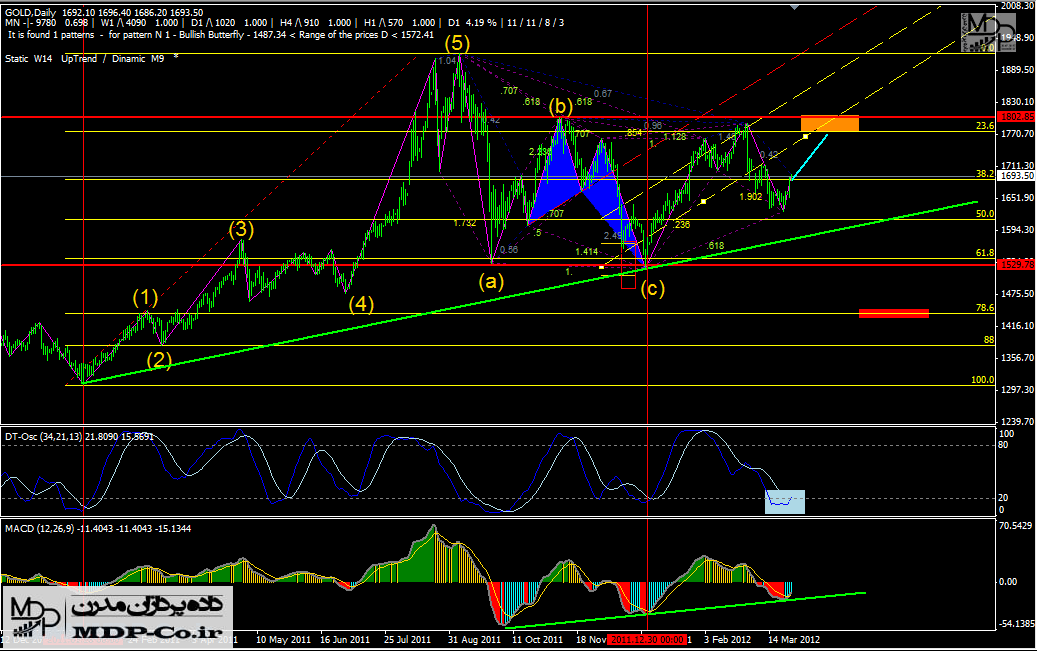Click the 25 Jul 2011 date label
The image size is (1037, 651).
pyautogui.click(x=407, y=640)
